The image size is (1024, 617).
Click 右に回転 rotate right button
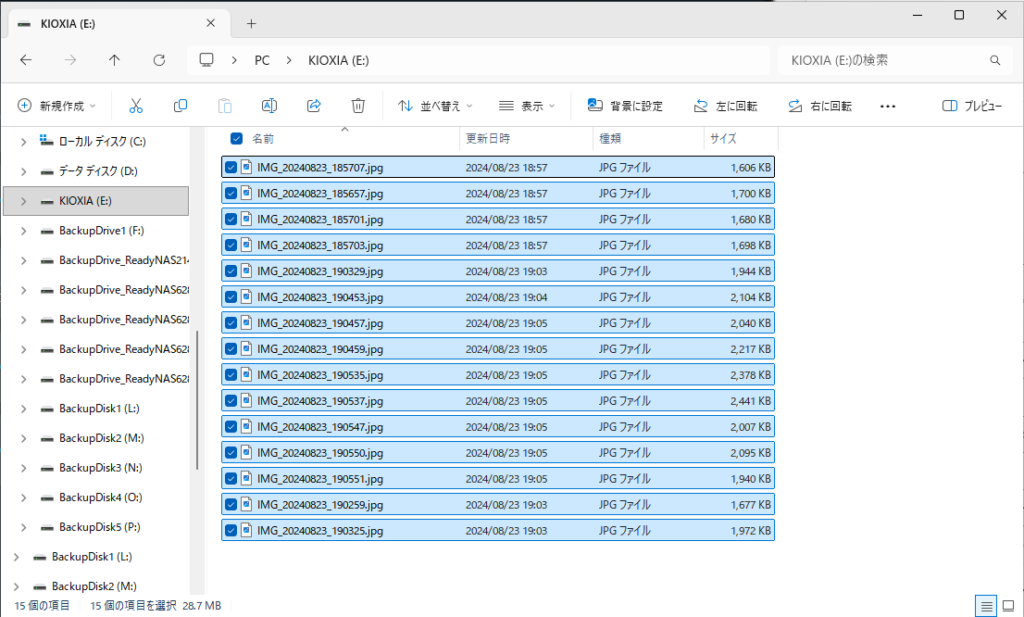(820, 105)
